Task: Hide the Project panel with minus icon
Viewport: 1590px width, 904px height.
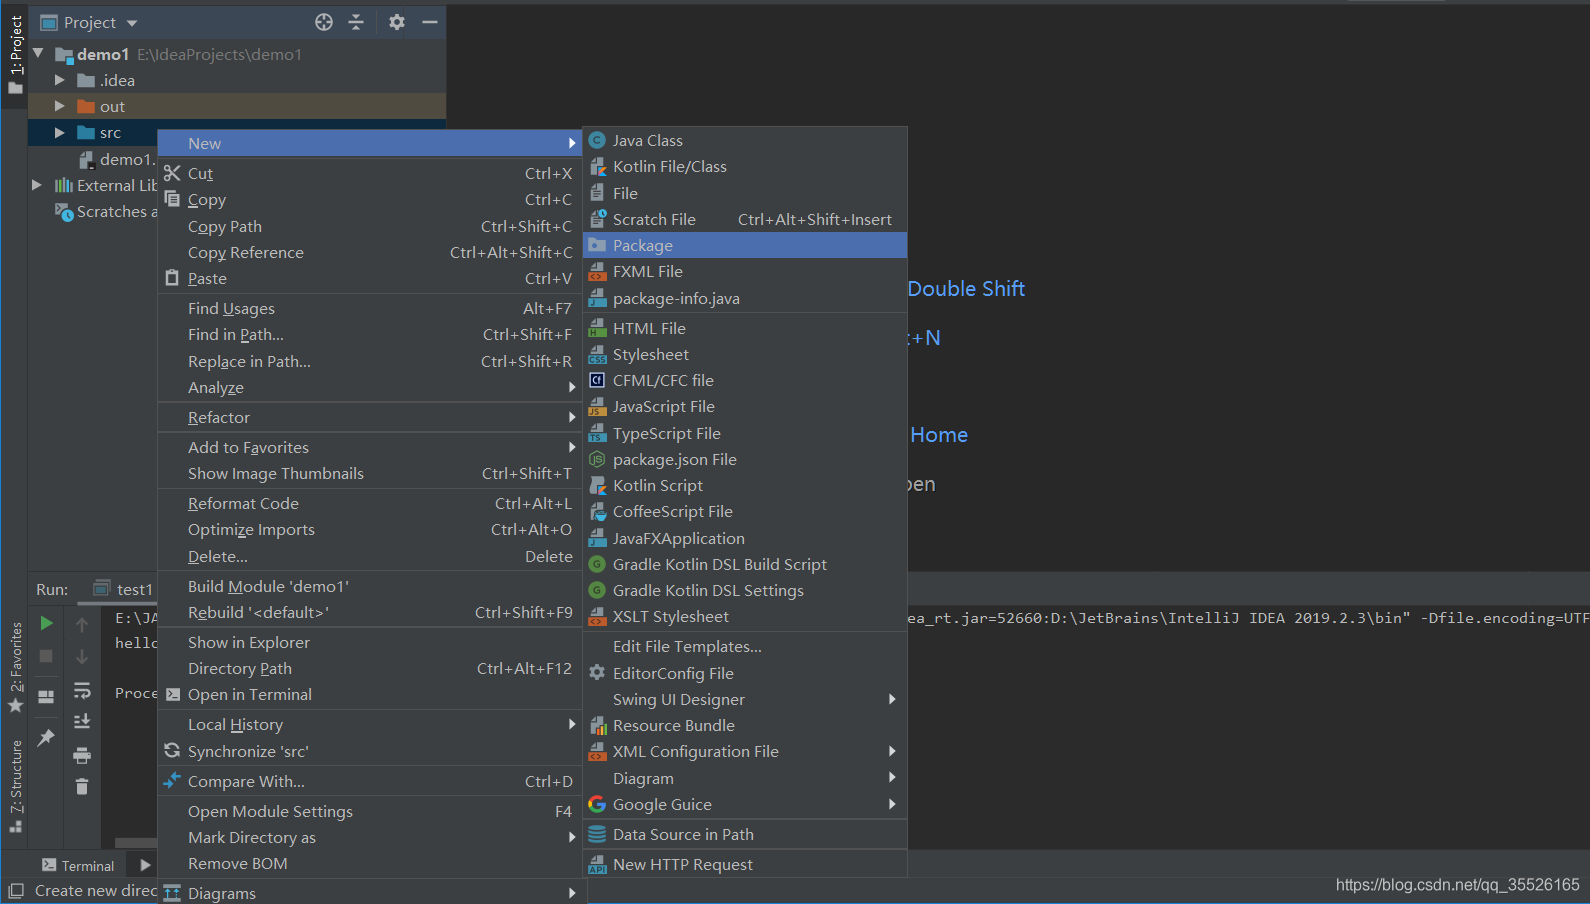Action: point(430,22)
